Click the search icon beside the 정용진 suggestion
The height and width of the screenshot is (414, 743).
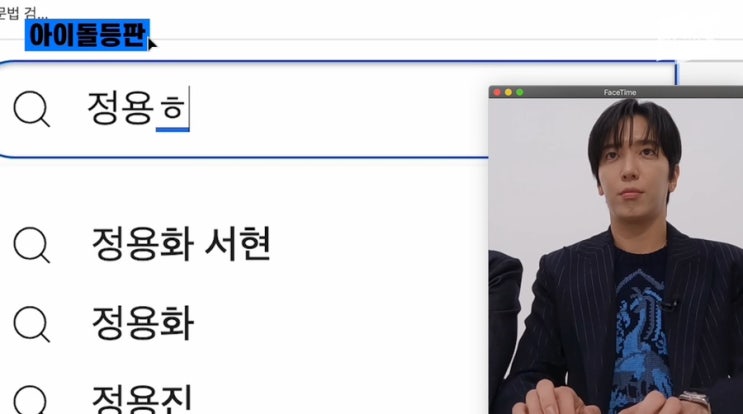click(x=31, y=400)
